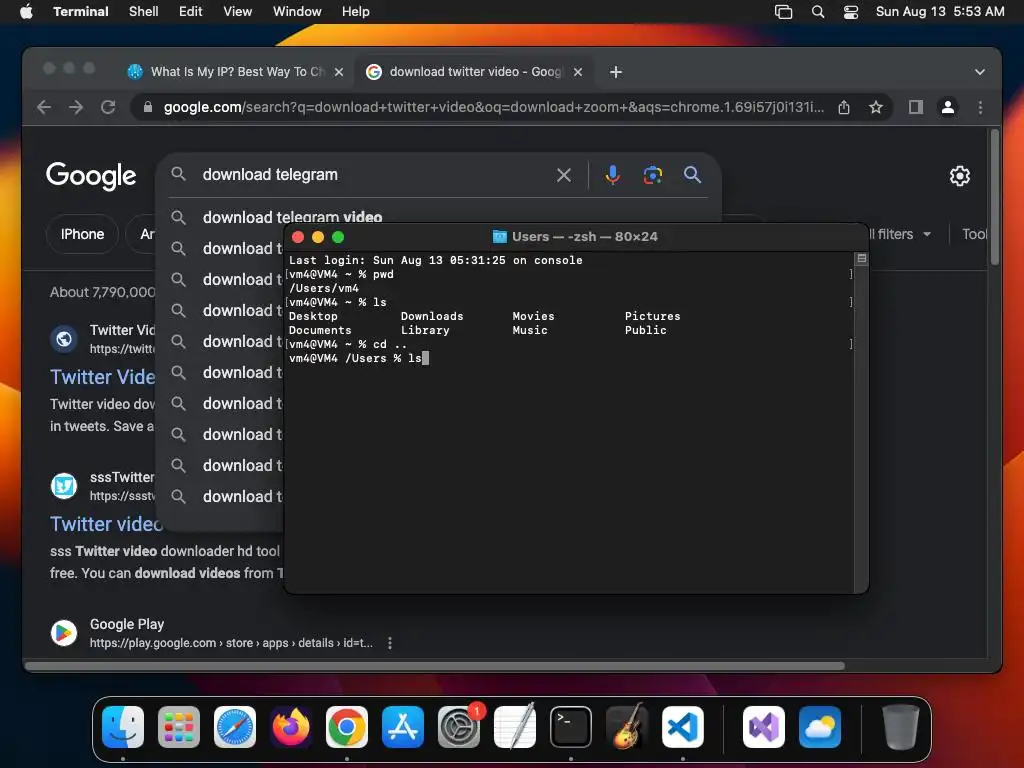Viewport: 1024px width, 768px height.
Task: Open App Store from the Dock
Action: click(x=403, y=727)
